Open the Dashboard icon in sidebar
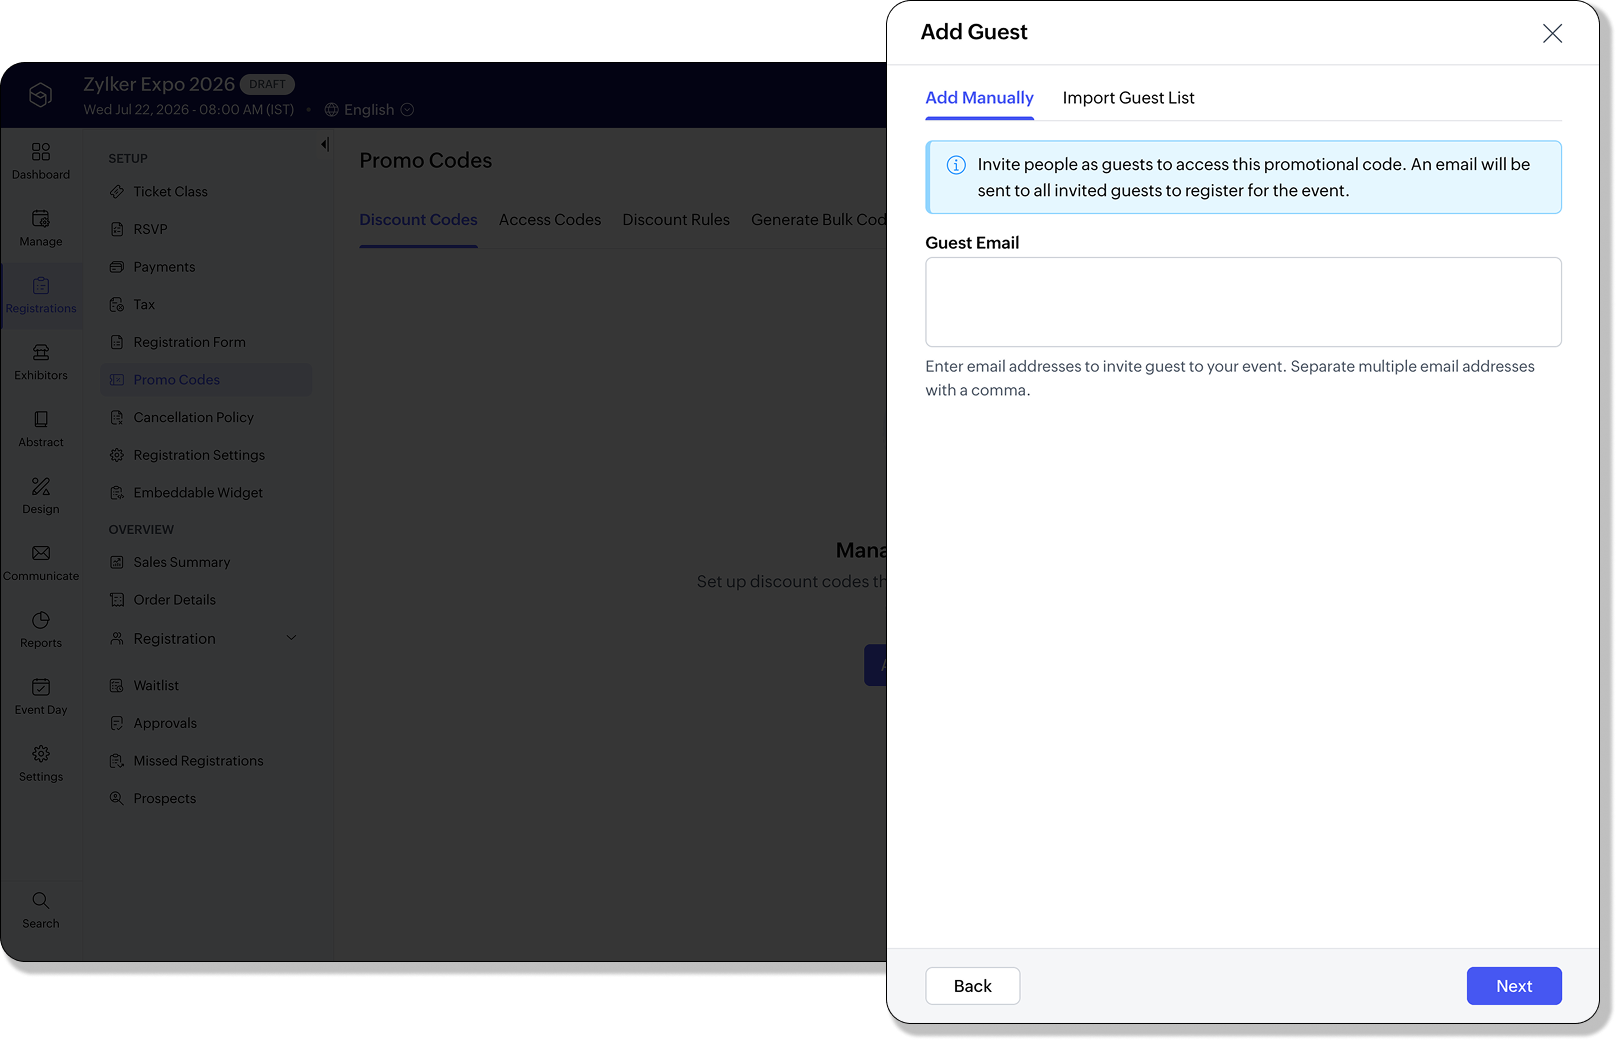The height and width of the screenshot is (1040, 1616). (x=41, y=152)
